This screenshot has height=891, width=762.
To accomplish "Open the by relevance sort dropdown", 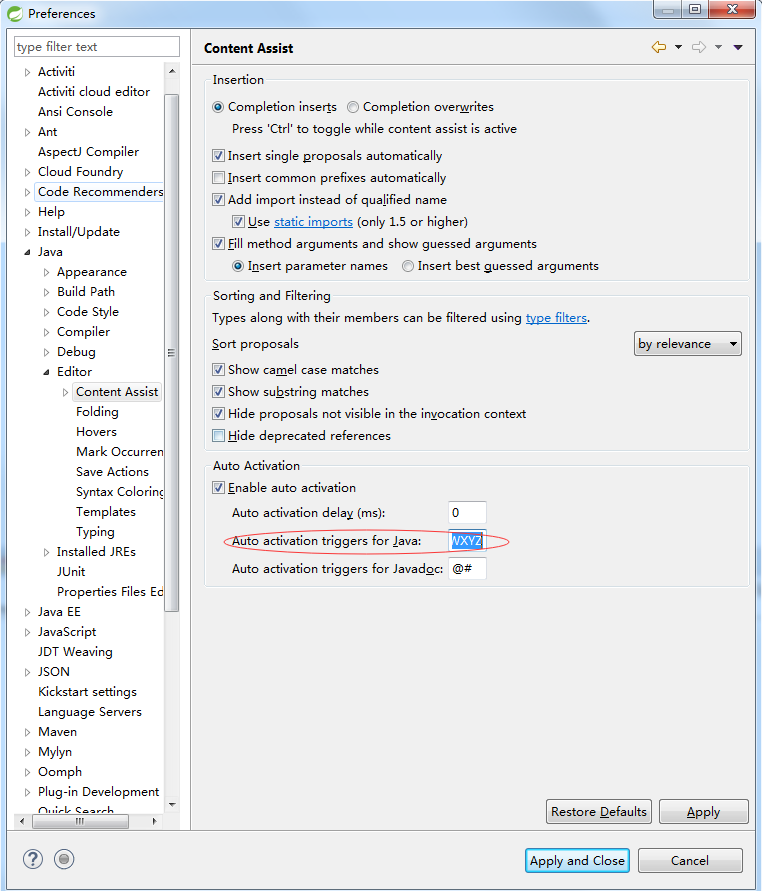I will point(687,343).
